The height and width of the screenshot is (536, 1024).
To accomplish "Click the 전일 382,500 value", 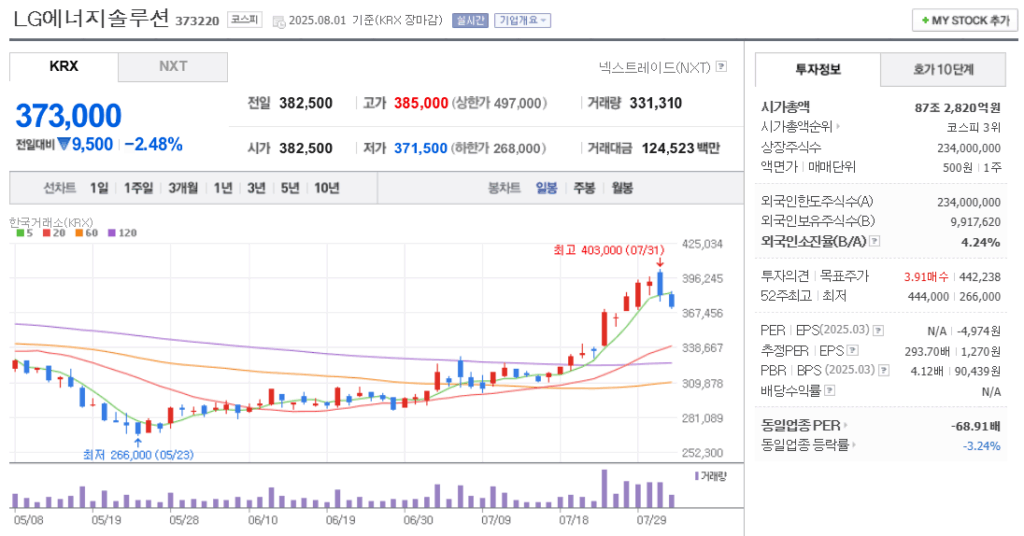I will 306,103.
